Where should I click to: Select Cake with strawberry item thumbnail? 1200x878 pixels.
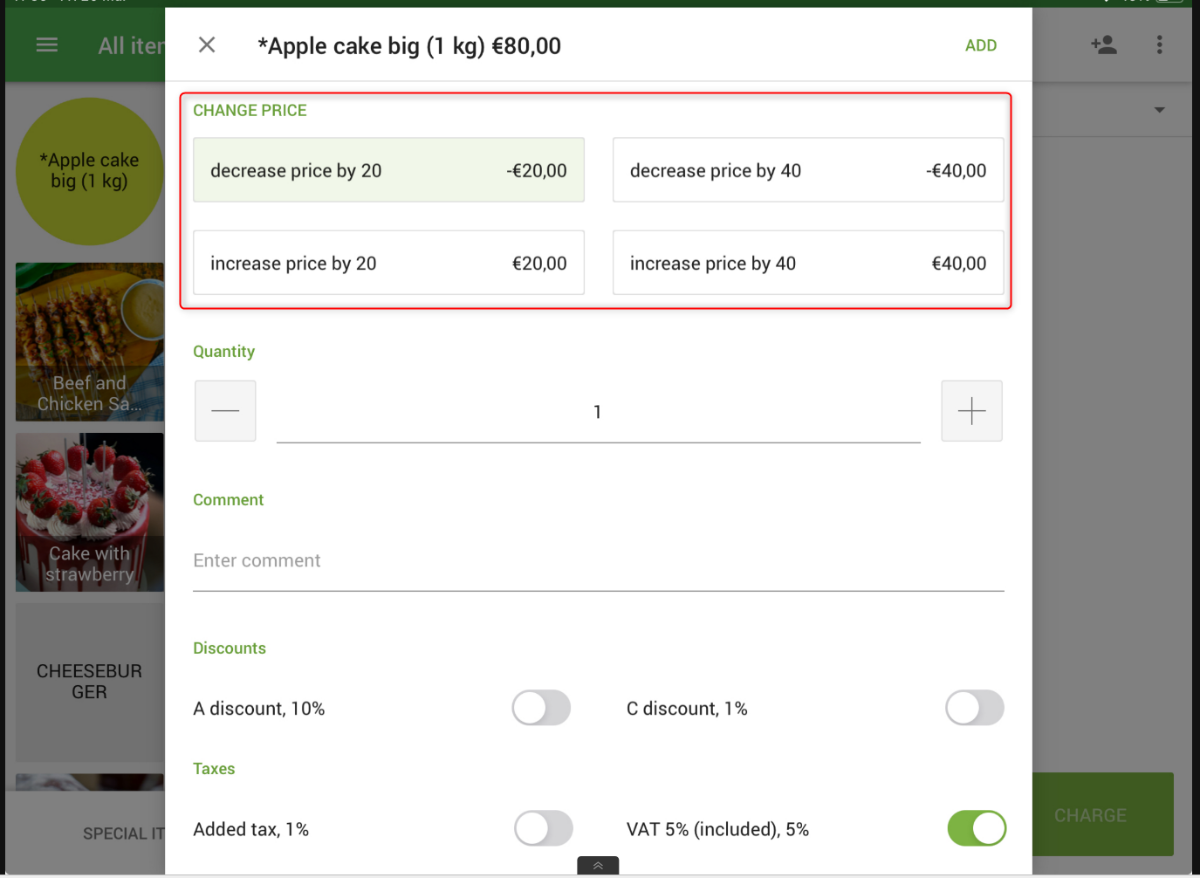90,512
